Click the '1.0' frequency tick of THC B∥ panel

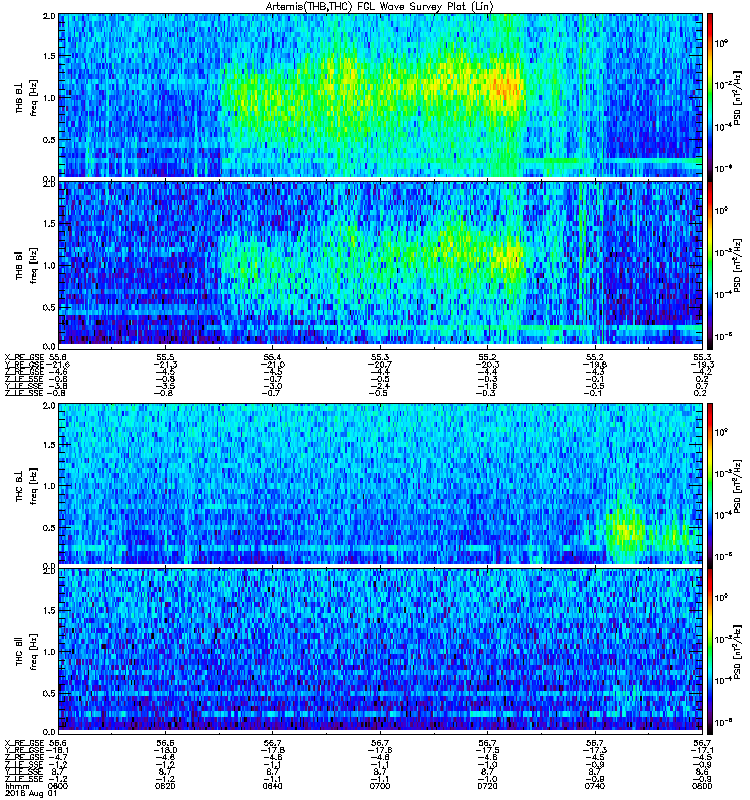(49, 652)
